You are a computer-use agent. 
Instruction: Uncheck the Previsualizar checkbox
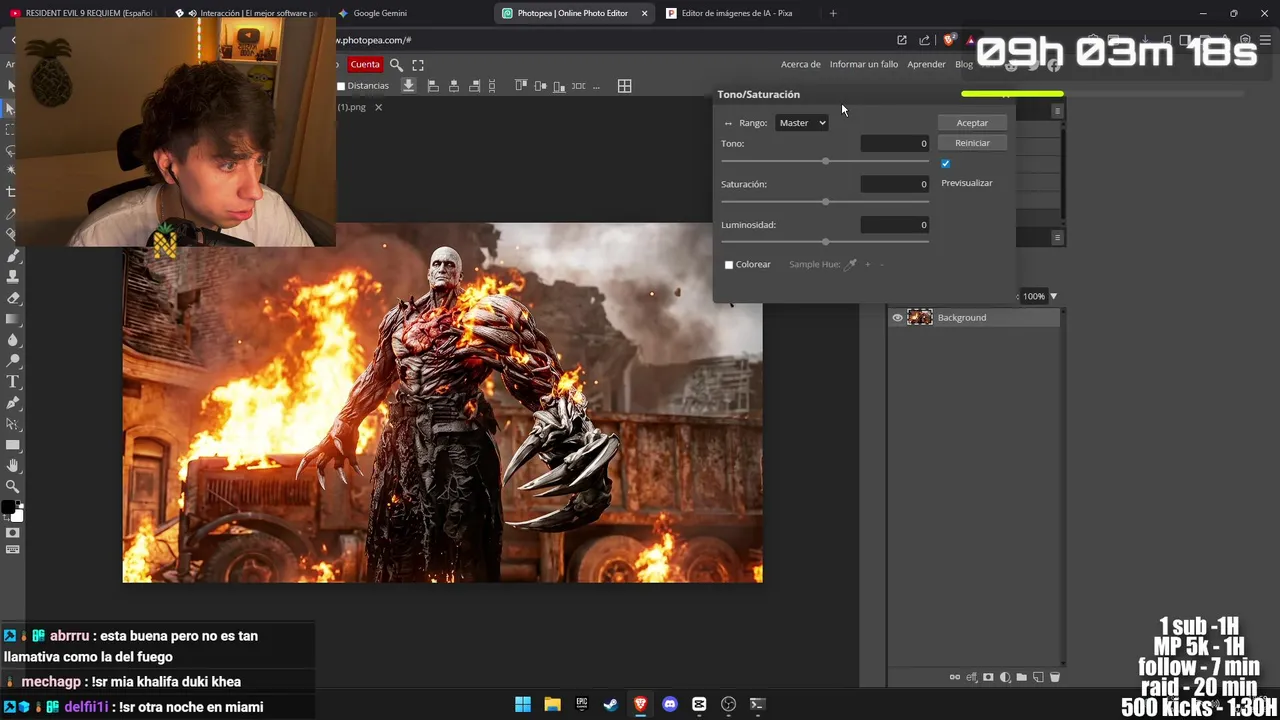click(945, 163)
